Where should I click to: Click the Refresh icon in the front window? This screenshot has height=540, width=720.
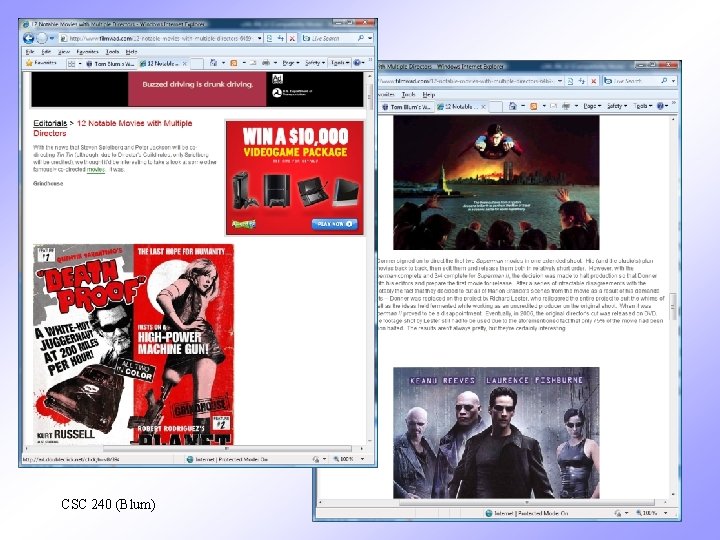[x=281, y=39]
